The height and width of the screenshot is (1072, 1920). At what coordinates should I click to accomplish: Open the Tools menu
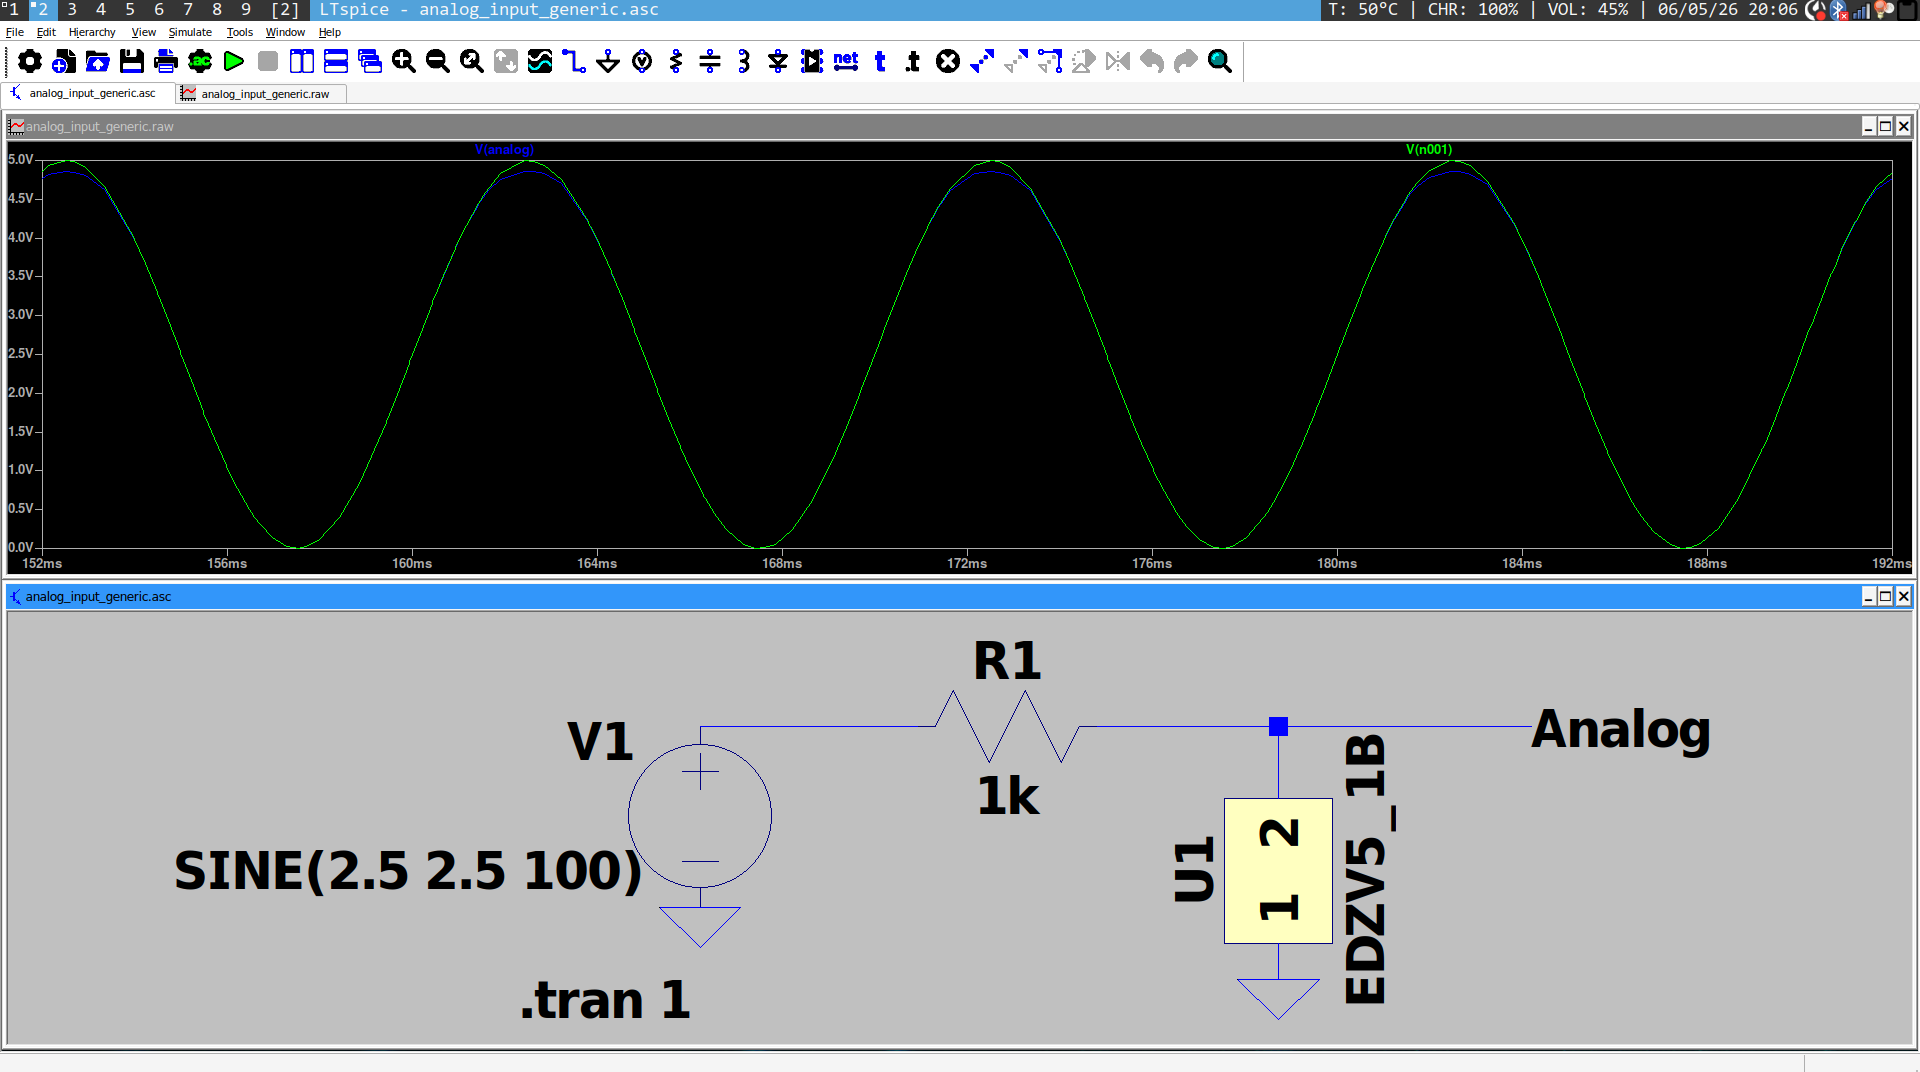240,32
